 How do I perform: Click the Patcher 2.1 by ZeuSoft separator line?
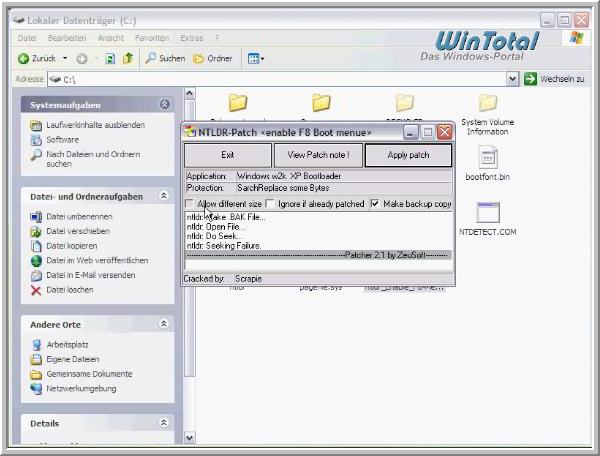tap(318, 255)
